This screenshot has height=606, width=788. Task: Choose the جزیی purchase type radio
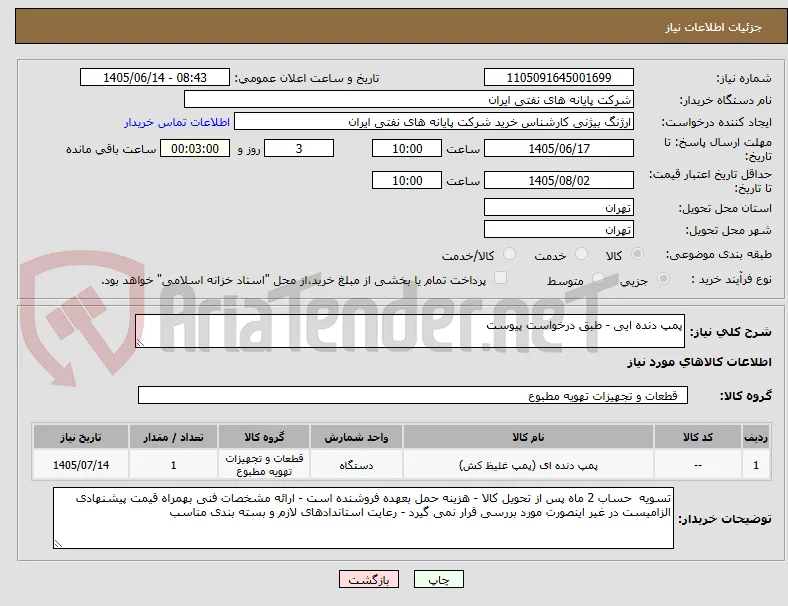(x=663, y=279)
